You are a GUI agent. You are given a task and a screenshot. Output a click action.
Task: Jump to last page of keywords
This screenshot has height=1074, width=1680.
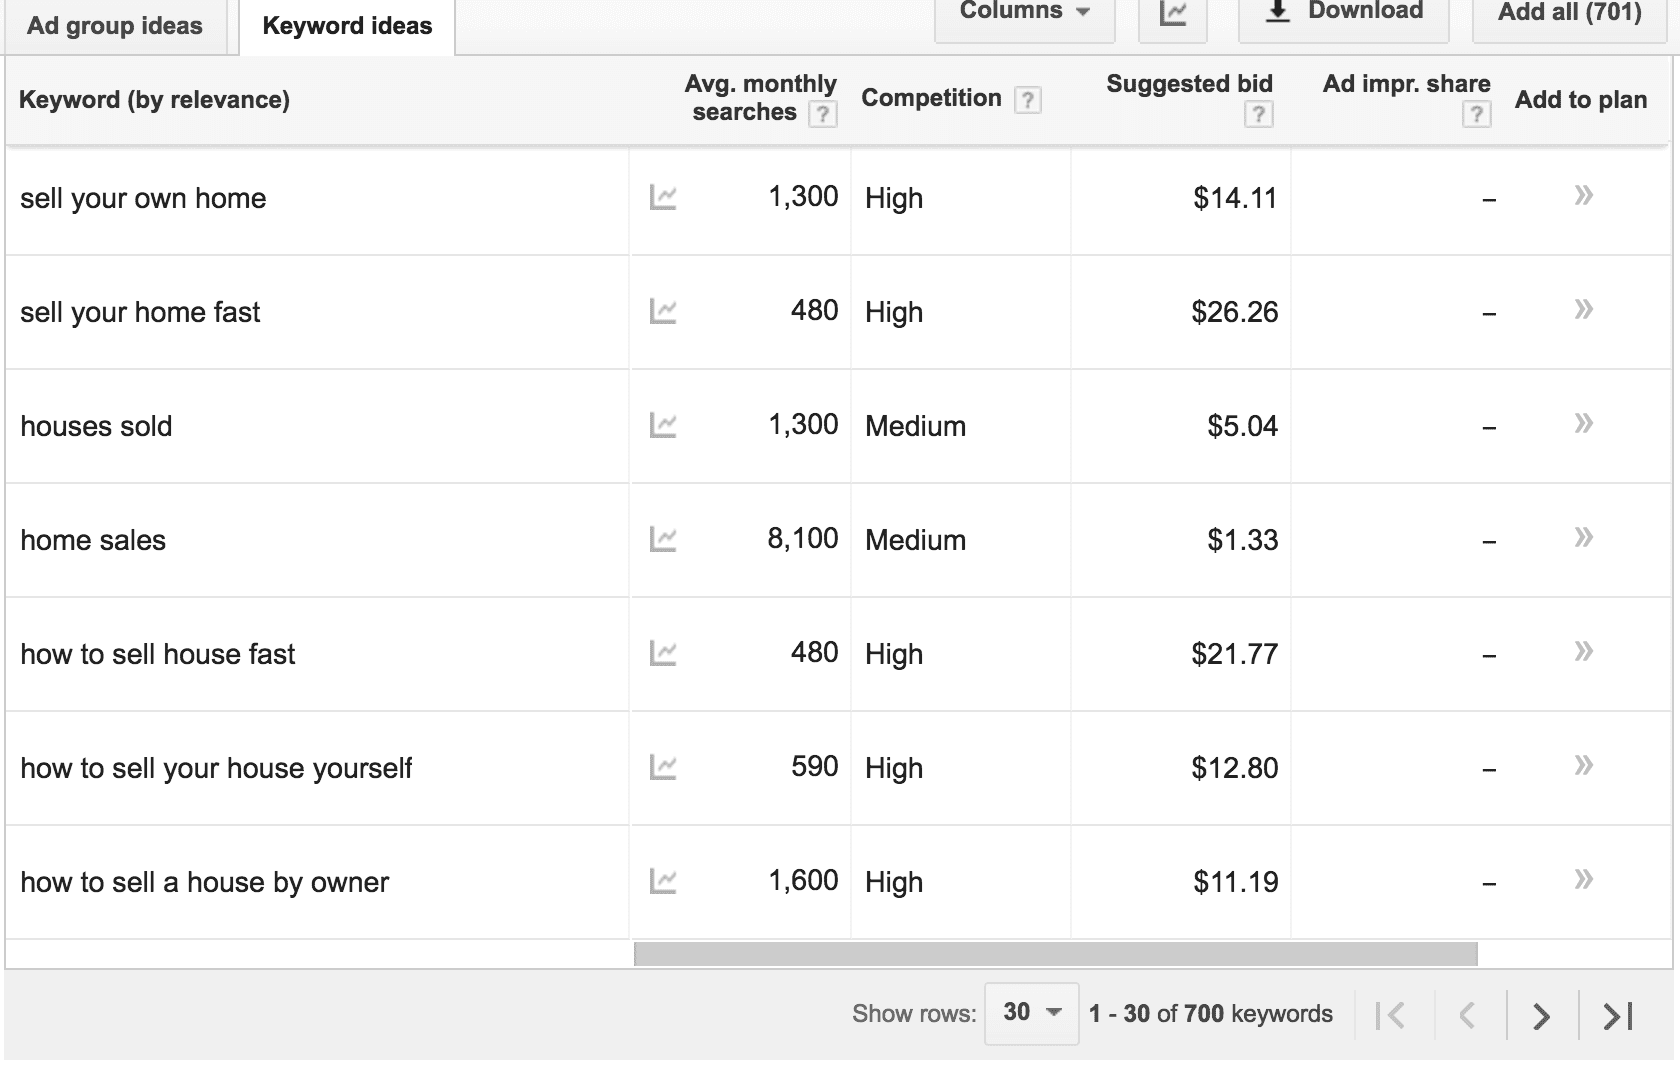pyautogui.click(x=1618, y=1015)
